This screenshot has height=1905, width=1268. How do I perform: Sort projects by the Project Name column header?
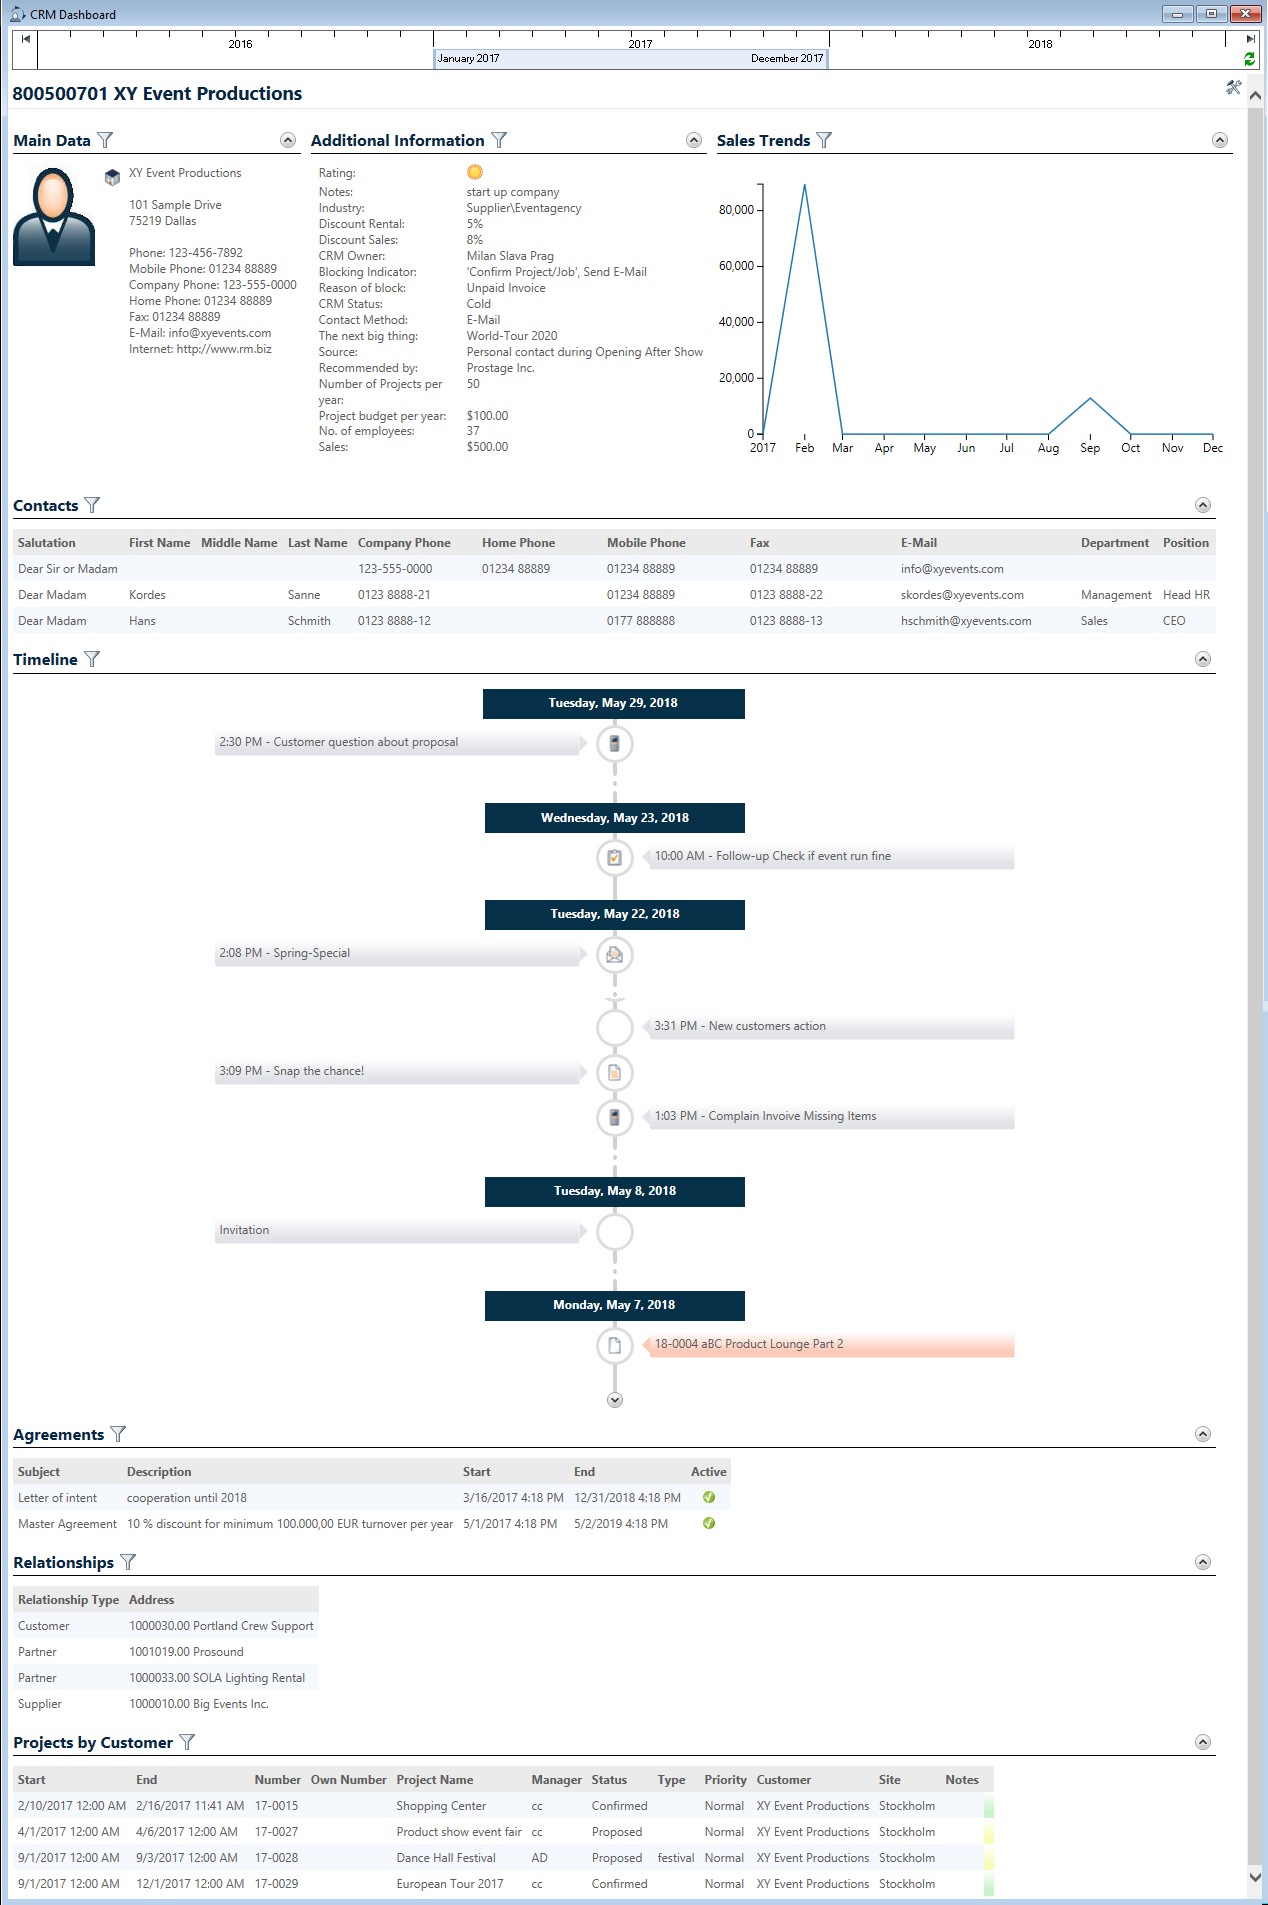point(434,1780)
